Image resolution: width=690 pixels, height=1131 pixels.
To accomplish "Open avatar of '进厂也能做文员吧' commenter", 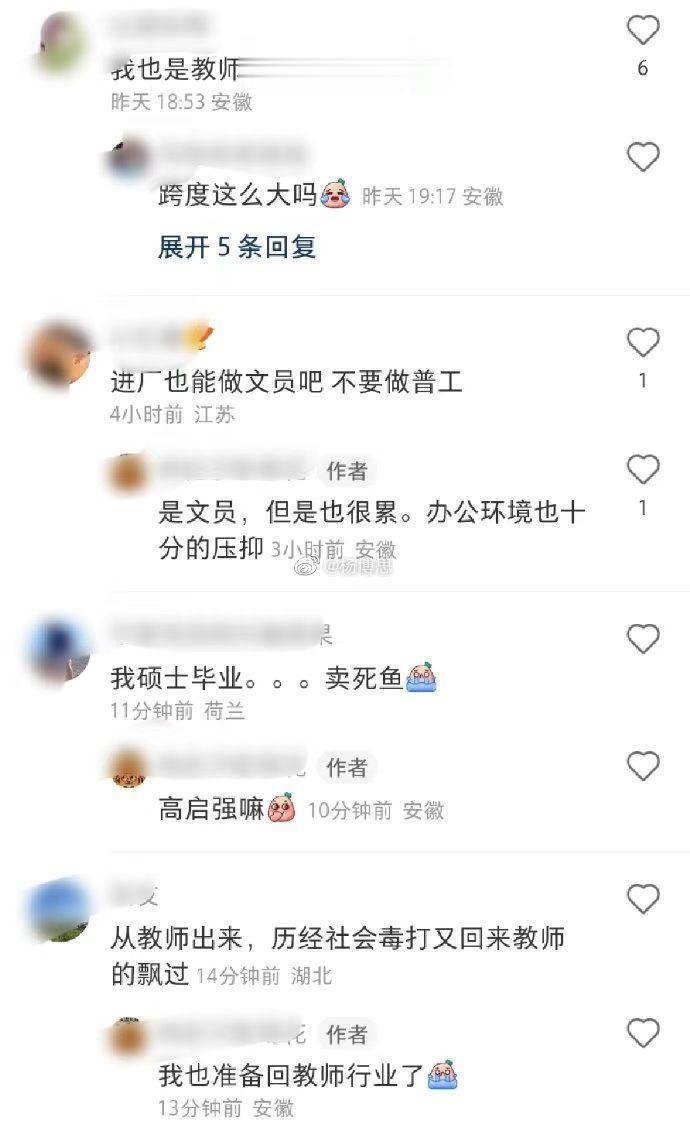I will pyautogui.click(x=59, y=356).
